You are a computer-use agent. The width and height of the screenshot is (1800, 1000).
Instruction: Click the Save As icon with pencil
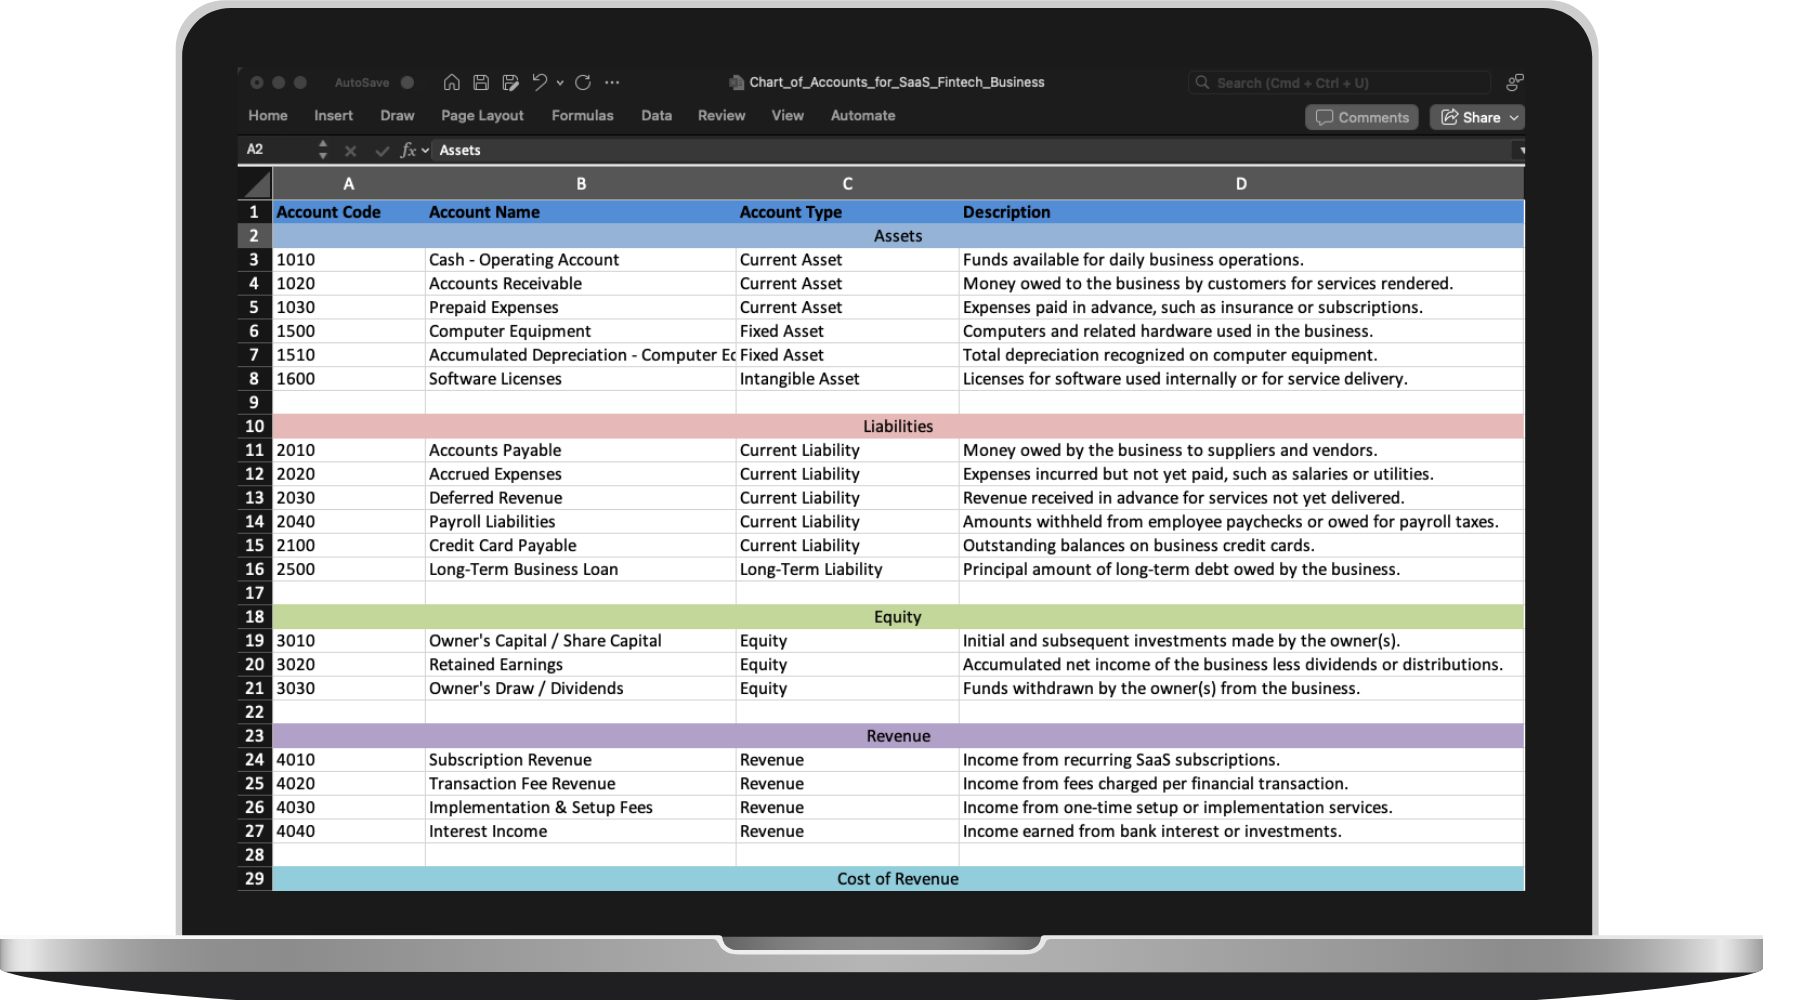tap(510, 82)
